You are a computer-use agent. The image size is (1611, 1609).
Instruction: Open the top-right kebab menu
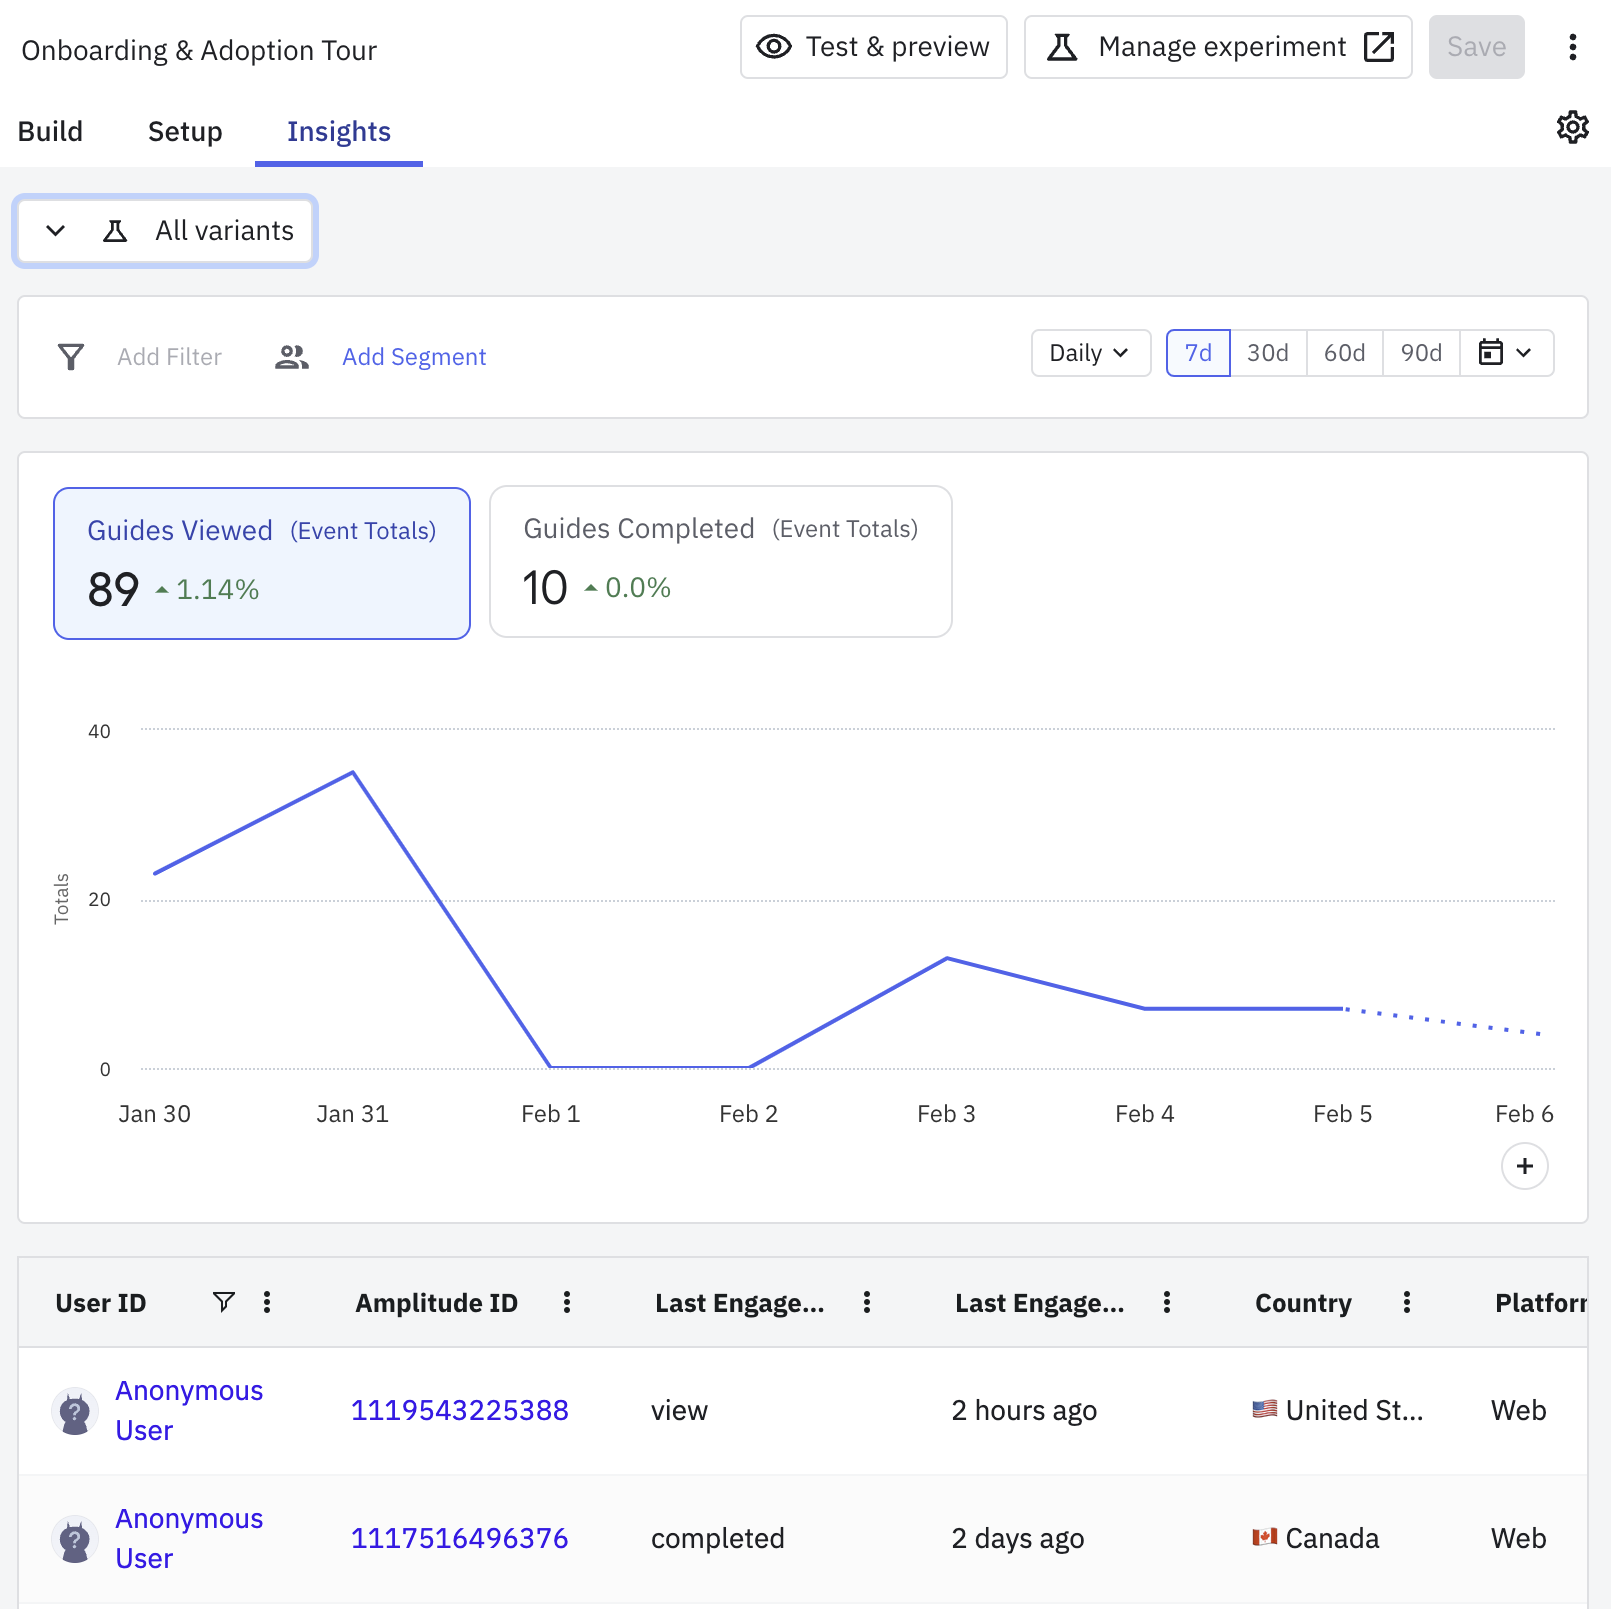pyautogui.click(x=1572, y=47)
